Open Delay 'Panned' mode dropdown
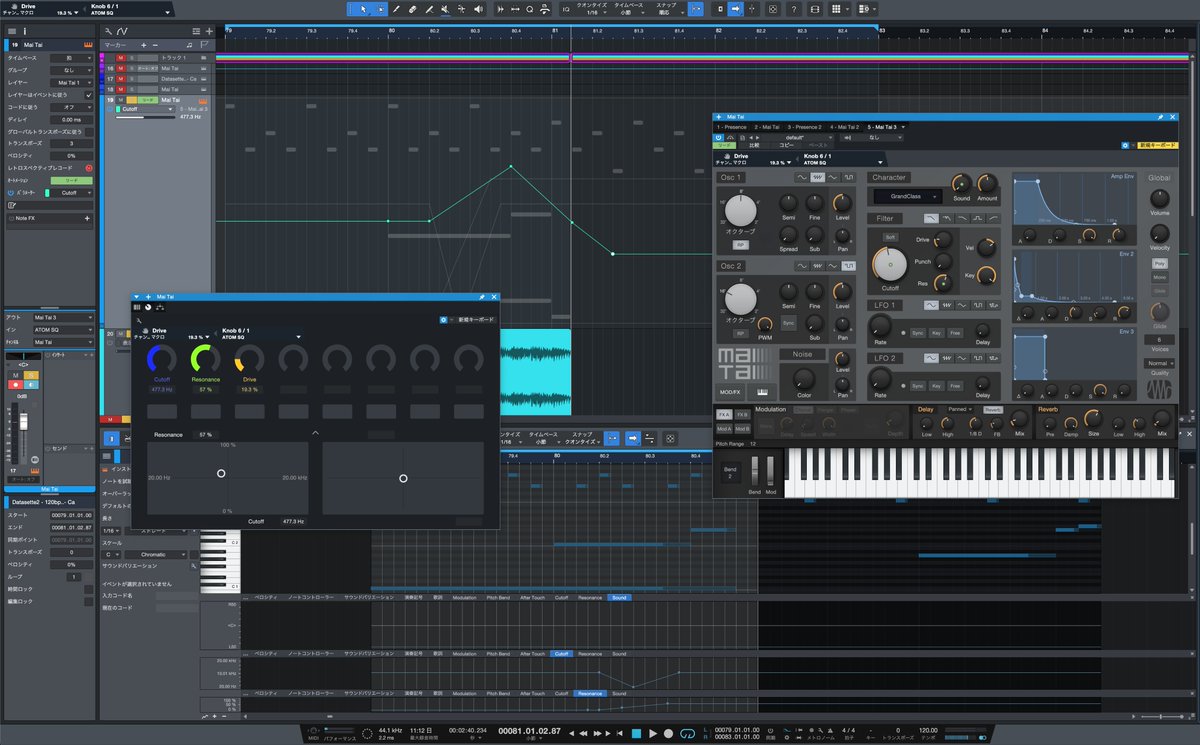Image resolution: width=1200 pixels, height=745 pixels. 961,409
